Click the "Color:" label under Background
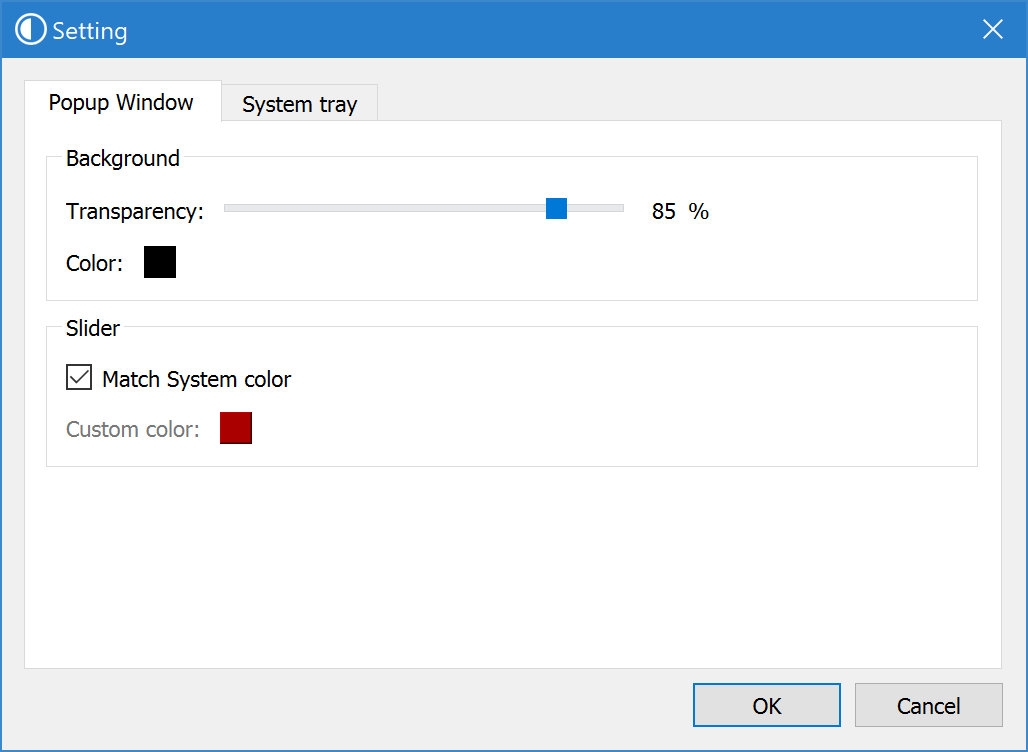Viewport: 1028px width, 752px height. 94,264
